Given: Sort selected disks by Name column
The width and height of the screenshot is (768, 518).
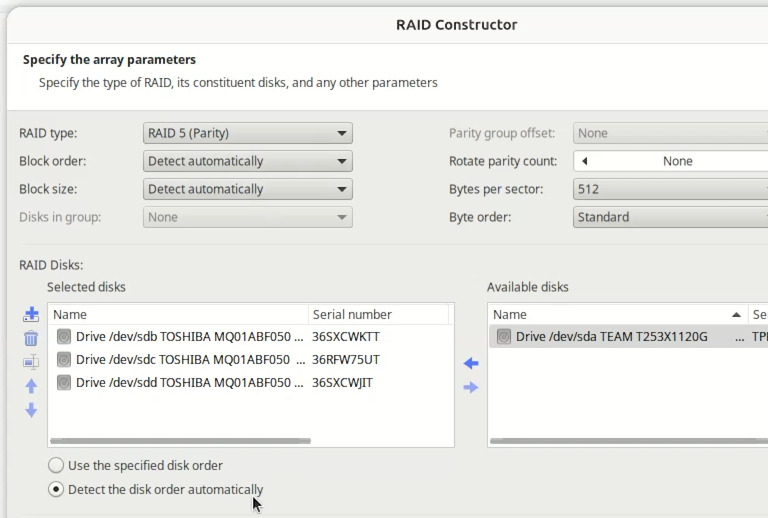Looking at the screenshot, I should coord(178,314).
